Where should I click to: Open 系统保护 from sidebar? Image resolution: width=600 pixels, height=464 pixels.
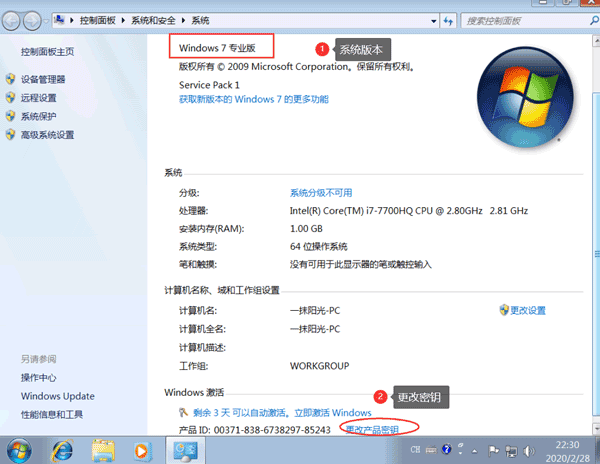[39, 116]
